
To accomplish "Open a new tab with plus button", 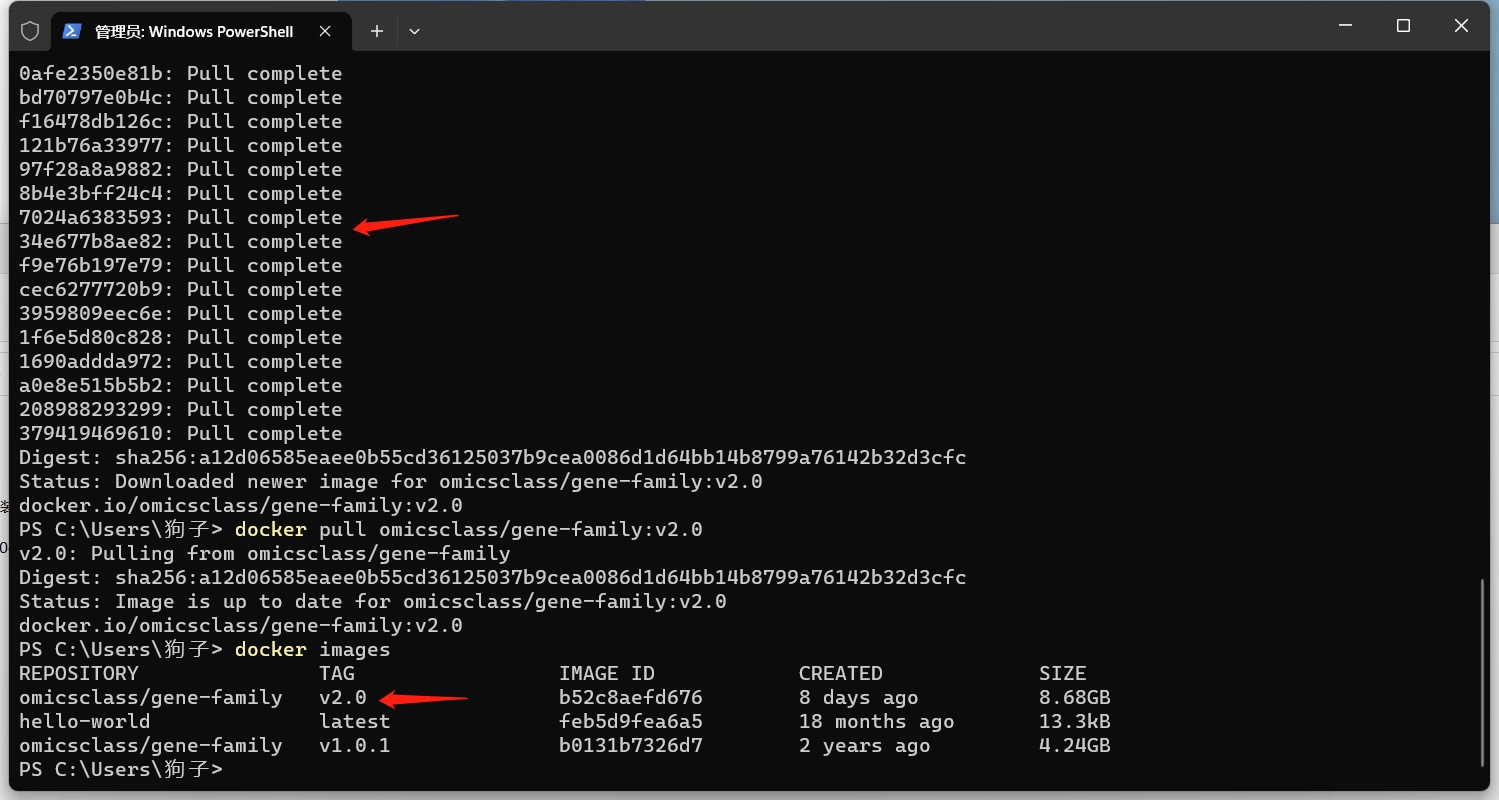I will point(377,31).
